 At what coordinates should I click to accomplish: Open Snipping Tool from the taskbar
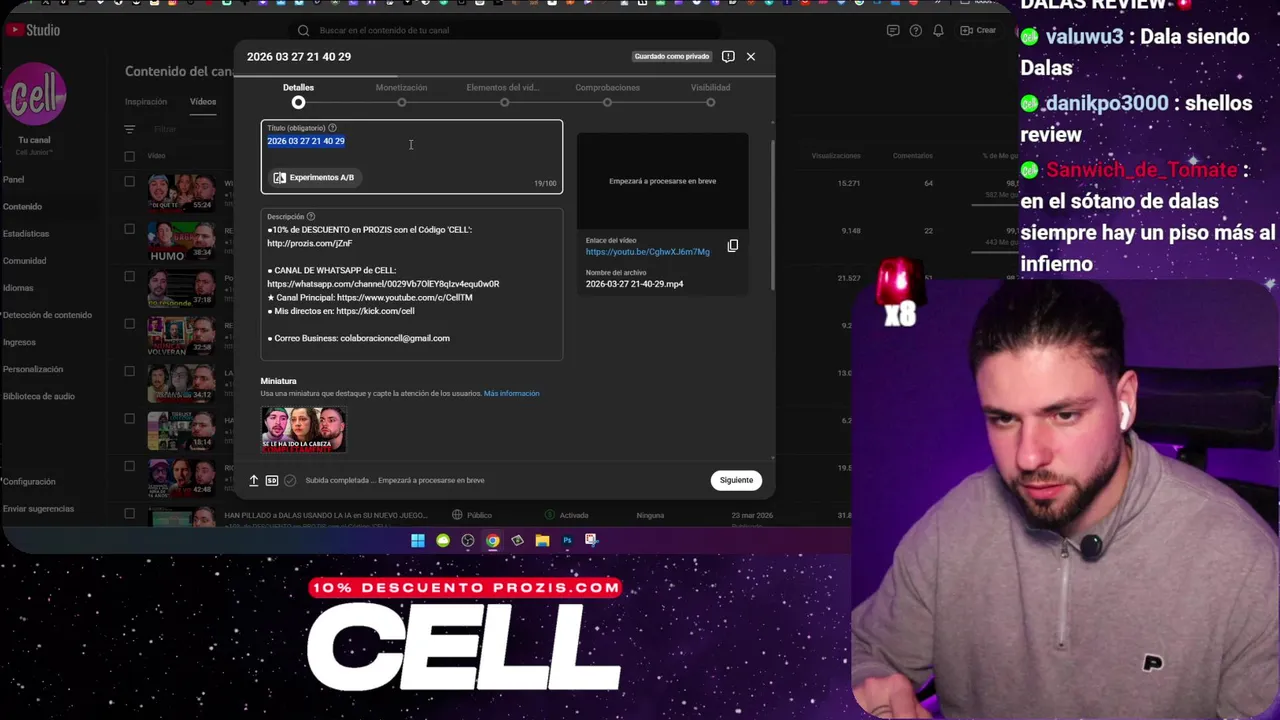[591, 541]
